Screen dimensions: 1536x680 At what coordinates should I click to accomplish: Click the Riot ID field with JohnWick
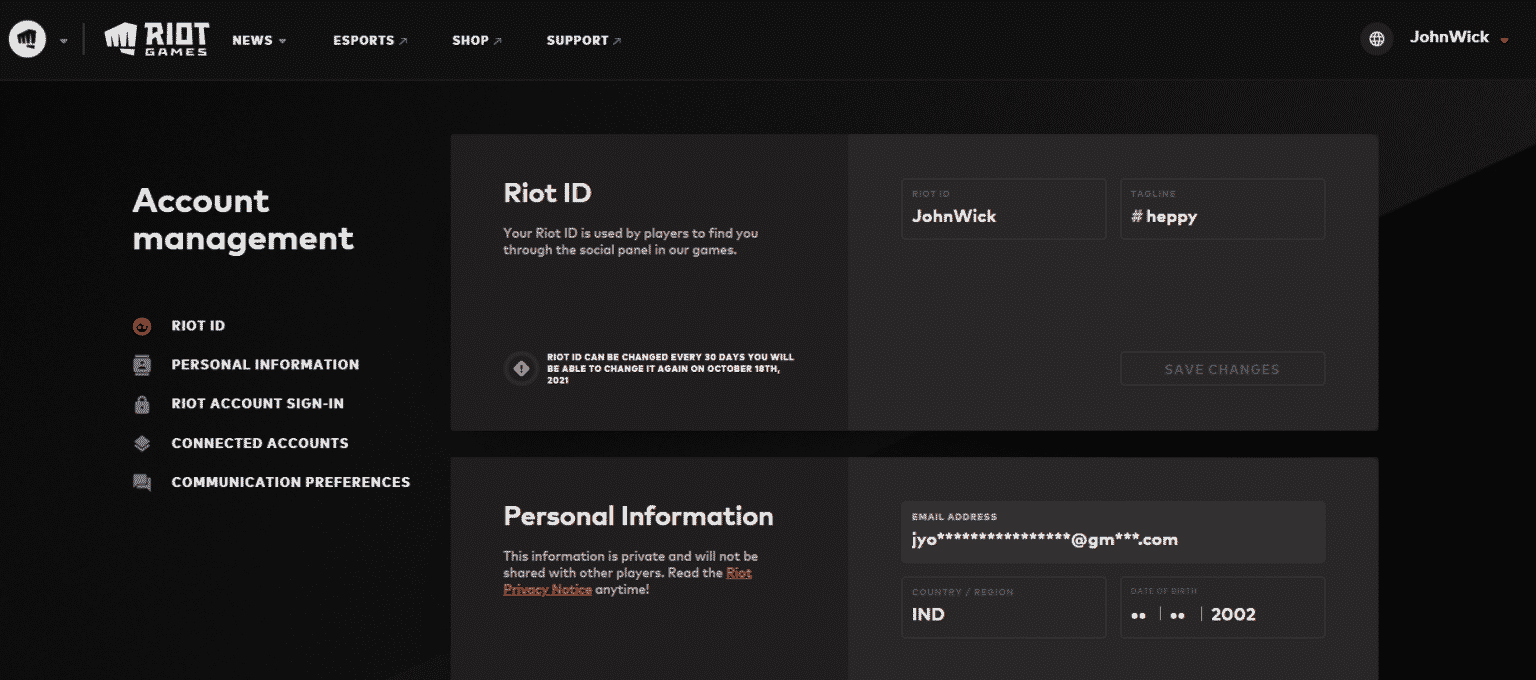pos(1004,209)
